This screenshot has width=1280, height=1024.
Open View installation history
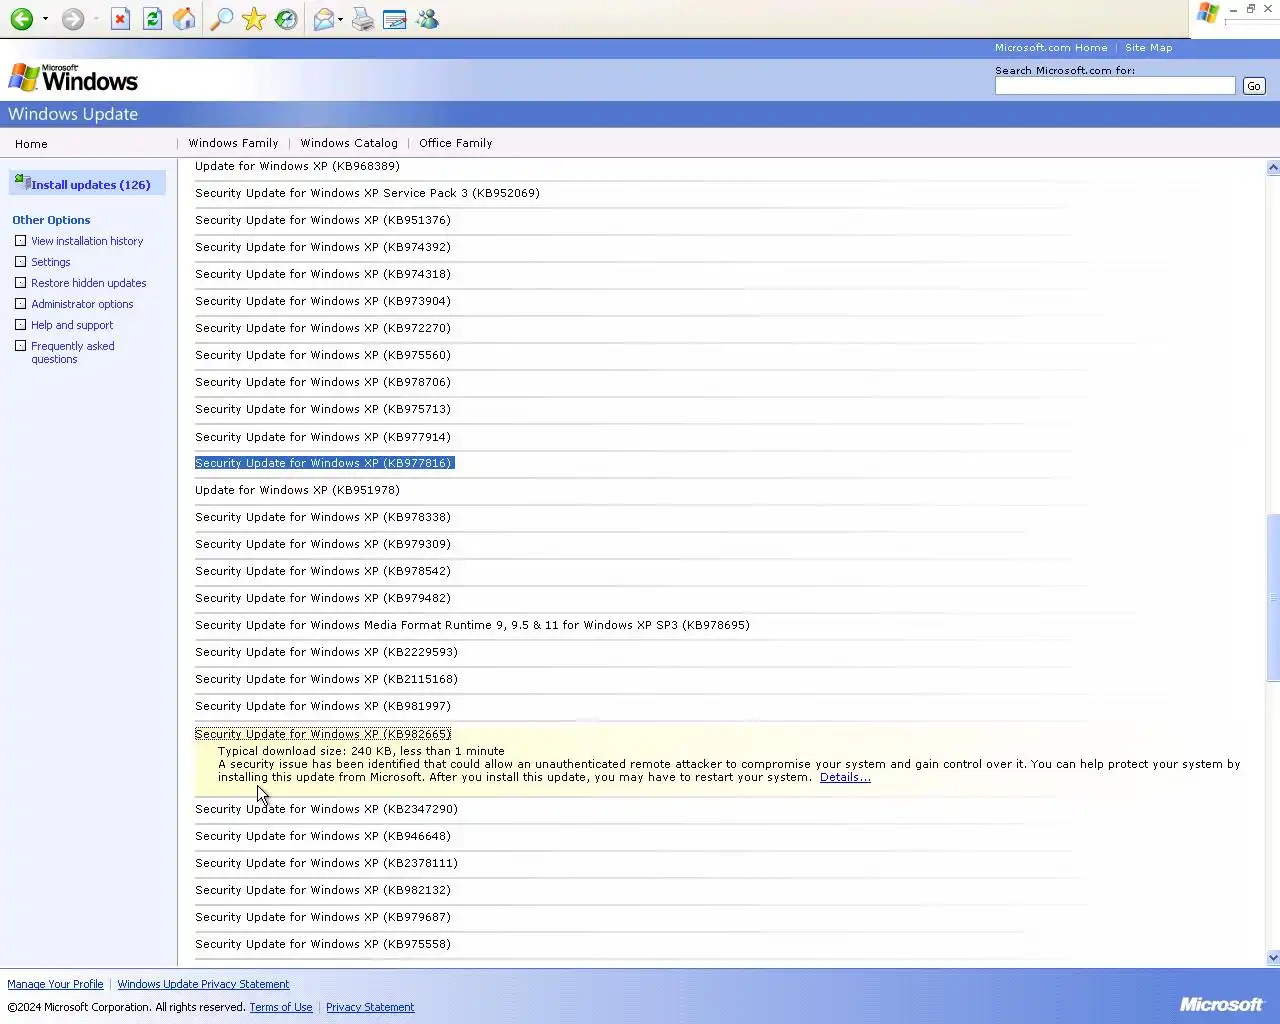click(87, 241)
